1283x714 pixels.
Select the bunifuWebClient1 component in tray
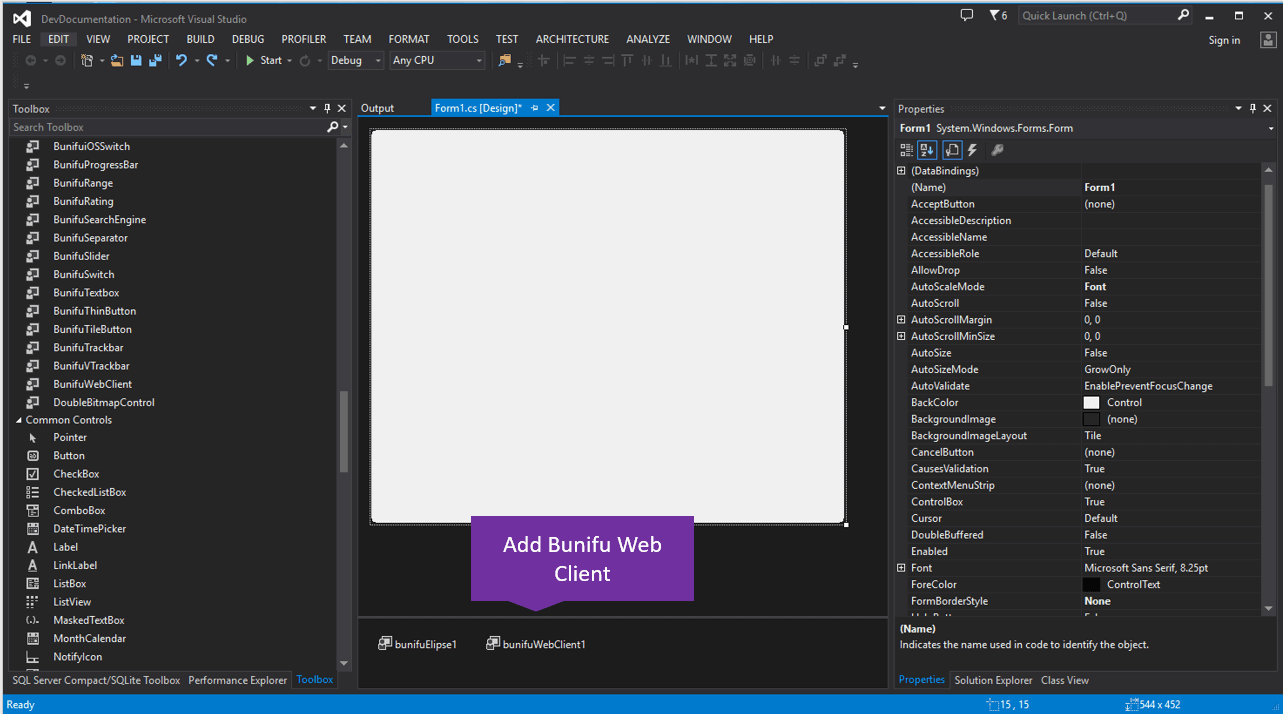point(536,644)
